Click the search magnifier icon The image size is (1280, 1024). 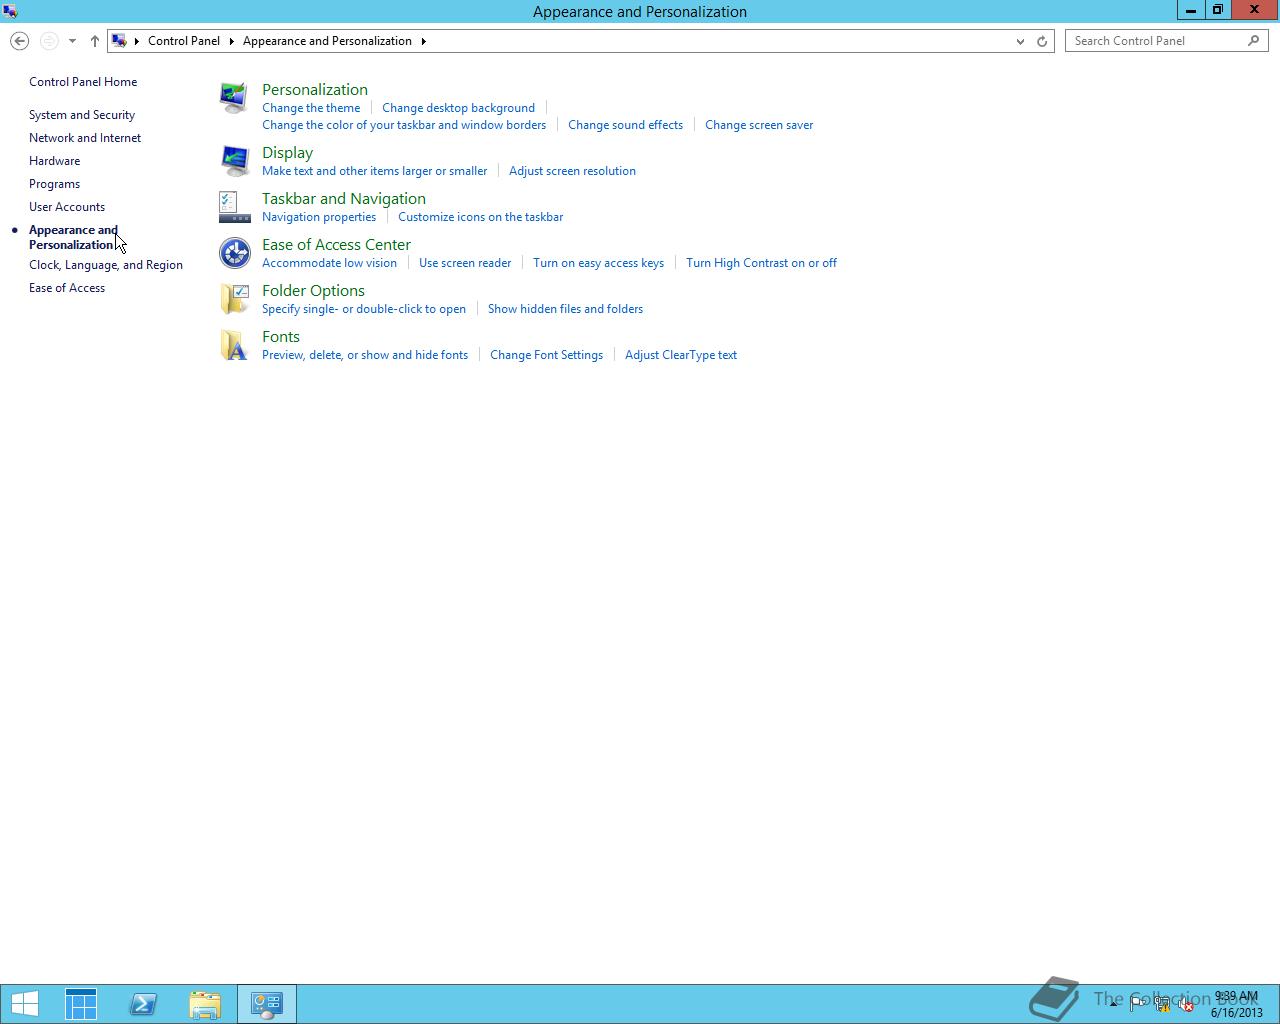click(x=1253, y=41)
